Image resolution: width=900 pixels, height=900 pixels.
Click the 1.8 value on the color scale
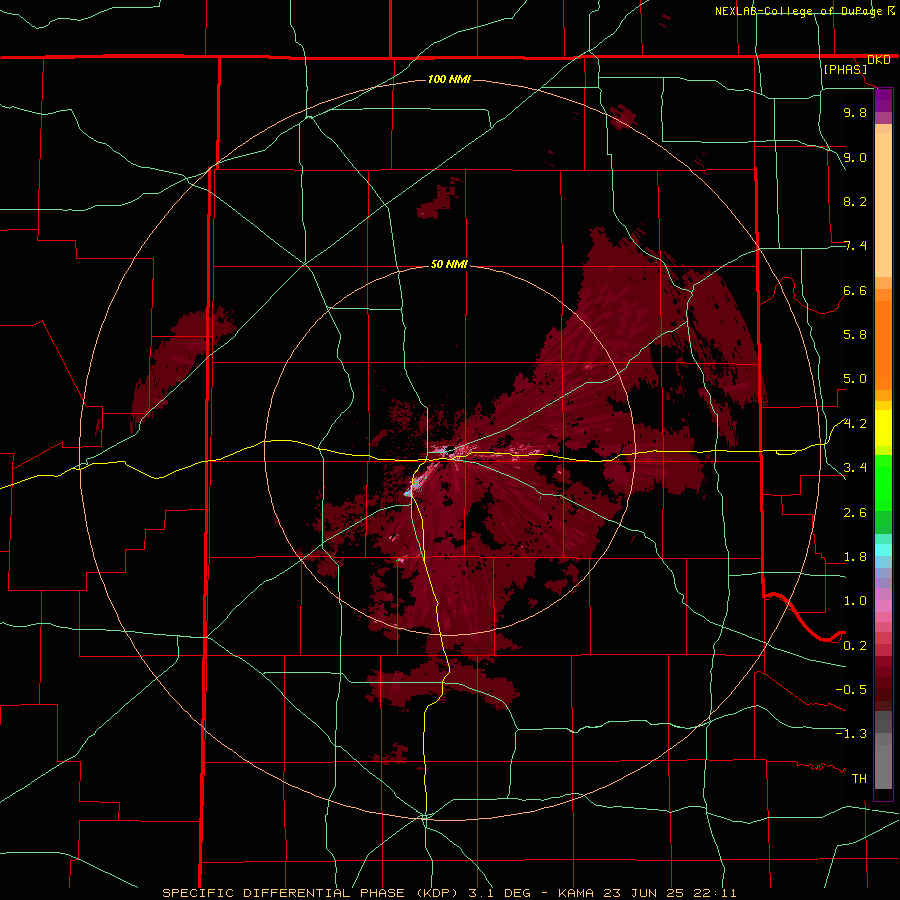(x=855, y=557)
